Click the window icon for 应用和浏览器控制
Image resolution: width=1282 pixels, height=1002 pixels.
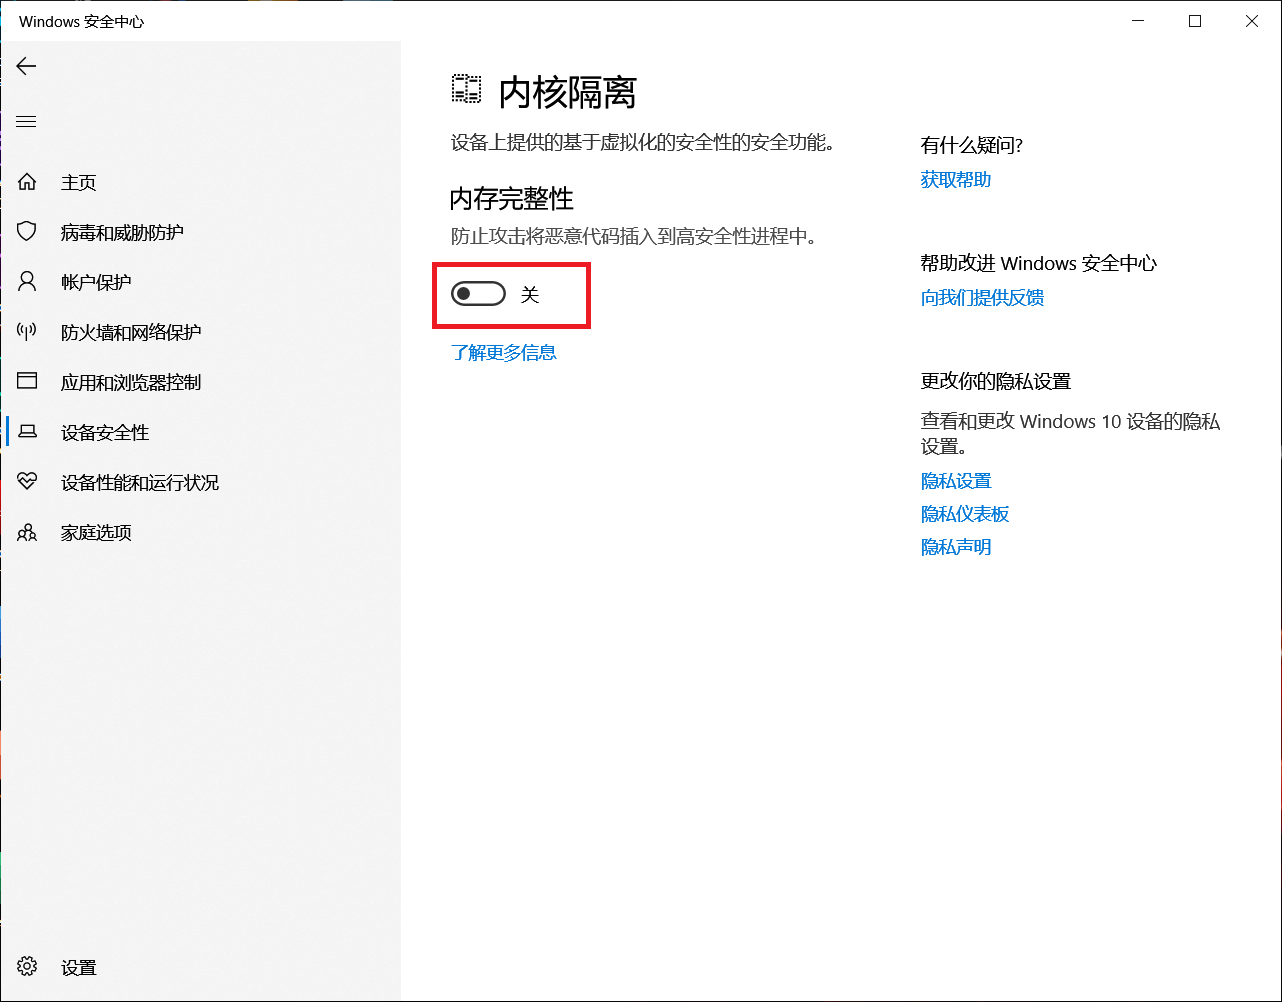tap(27, 382)
